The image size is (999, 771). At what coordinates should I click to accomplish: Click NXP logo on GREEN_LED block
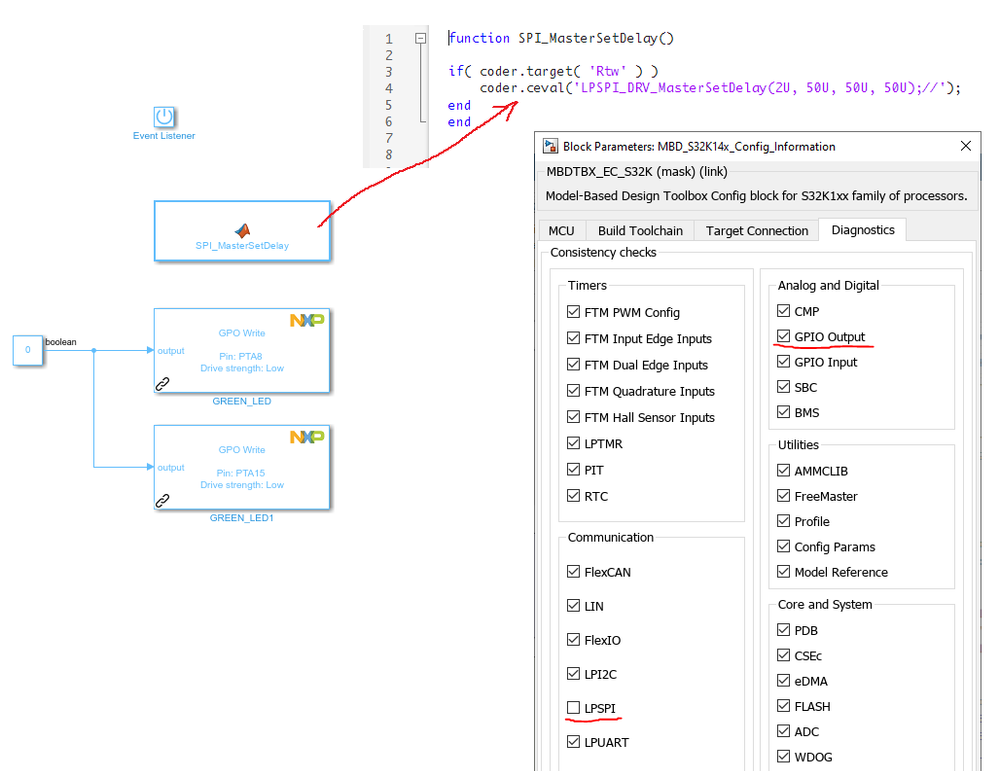(x=307, y=320)
